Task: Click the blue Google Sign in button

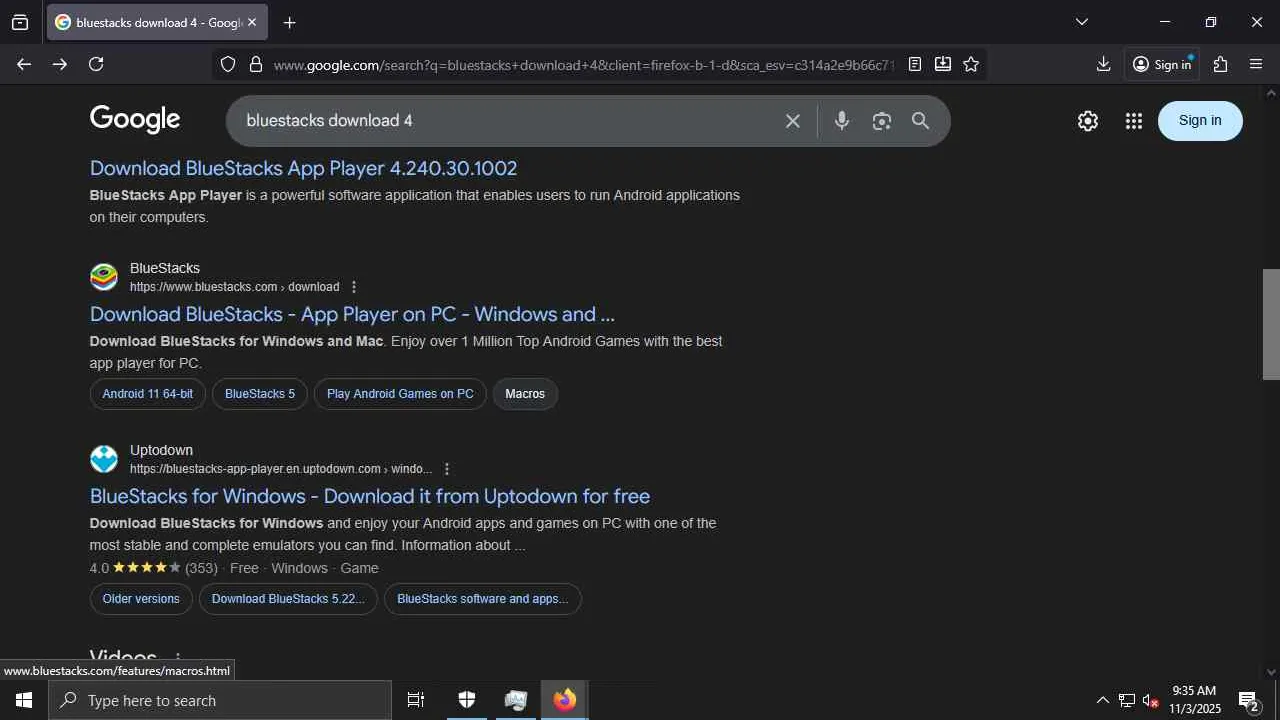Action: click(1200, 121)
